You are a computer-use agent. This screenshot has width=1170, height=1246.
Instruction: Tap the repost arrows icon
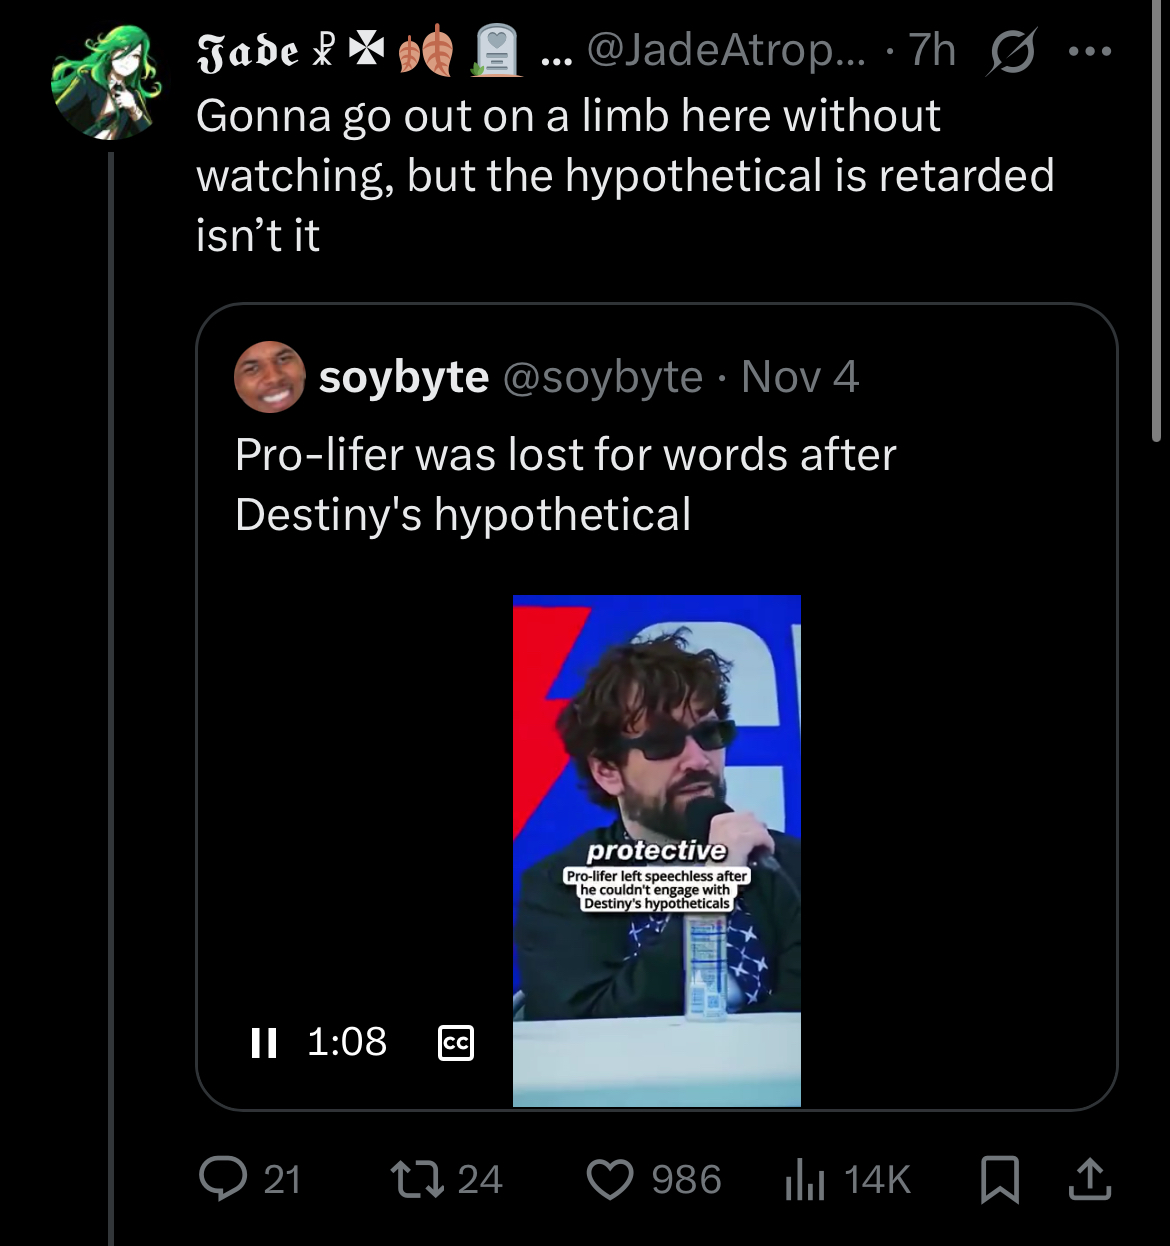(x=417, y=1179)
